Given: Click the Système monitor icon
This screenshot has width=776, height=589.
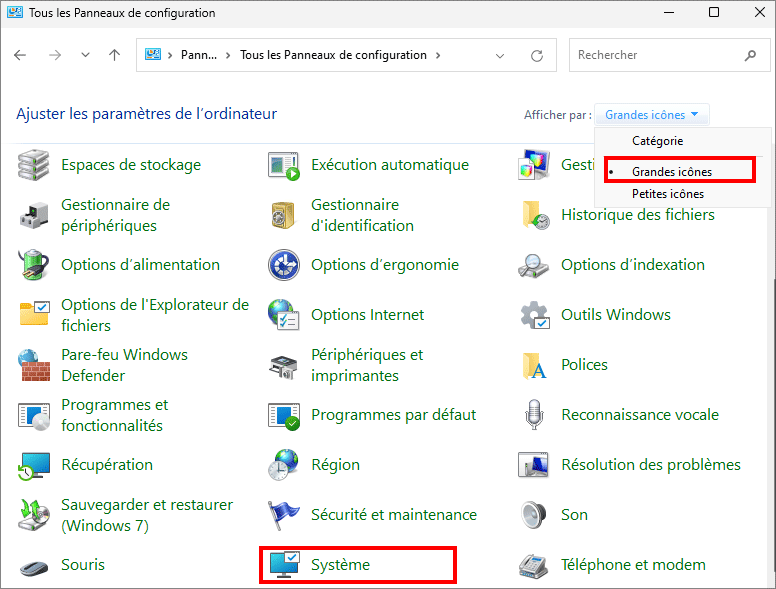Looking at the screenshot, I should [x=284, y=565].
